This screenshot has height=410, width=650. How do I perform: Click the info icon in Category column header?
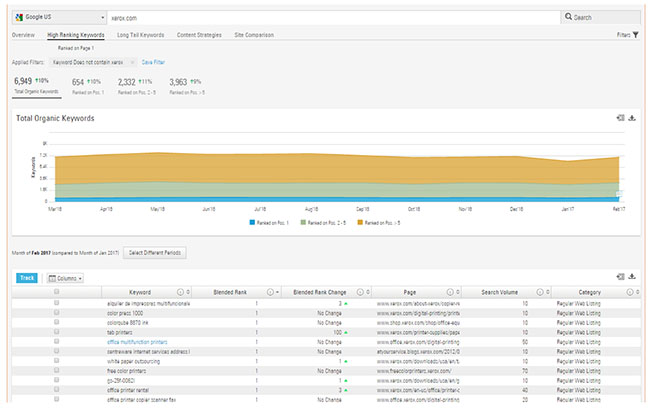tap(630, 291)
